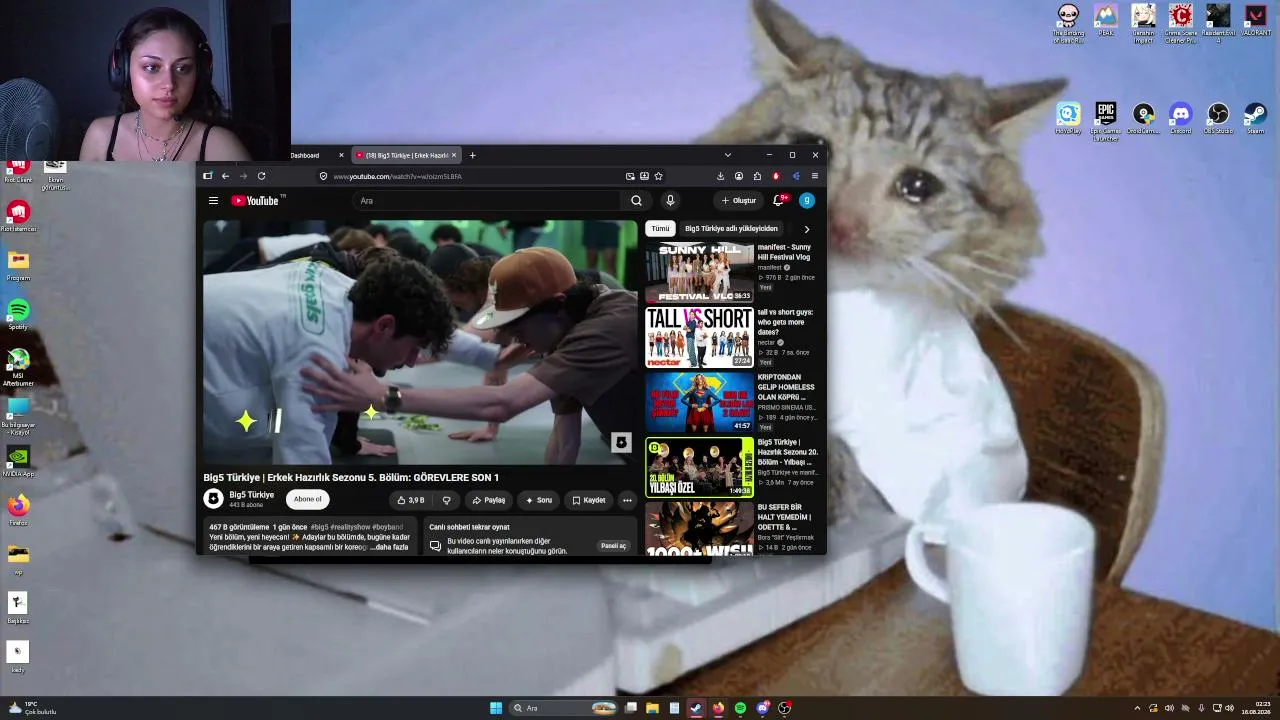Open OBS Studio desktop shortcut
Image resolution: width=1280 pixels, height=720 pixels.
[1218, 119]
